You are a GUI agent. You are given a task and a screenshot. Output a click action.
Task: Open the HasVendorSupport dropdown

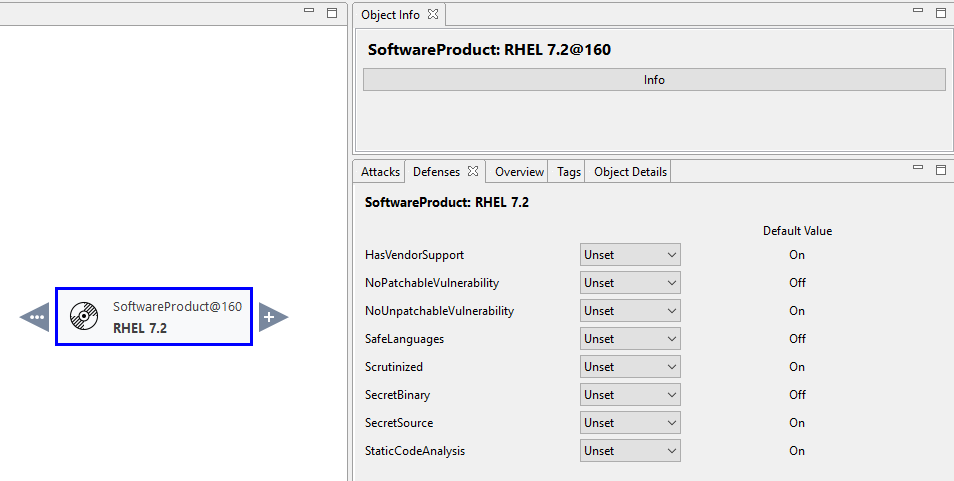pyautogui.click(x=630, y=255)
